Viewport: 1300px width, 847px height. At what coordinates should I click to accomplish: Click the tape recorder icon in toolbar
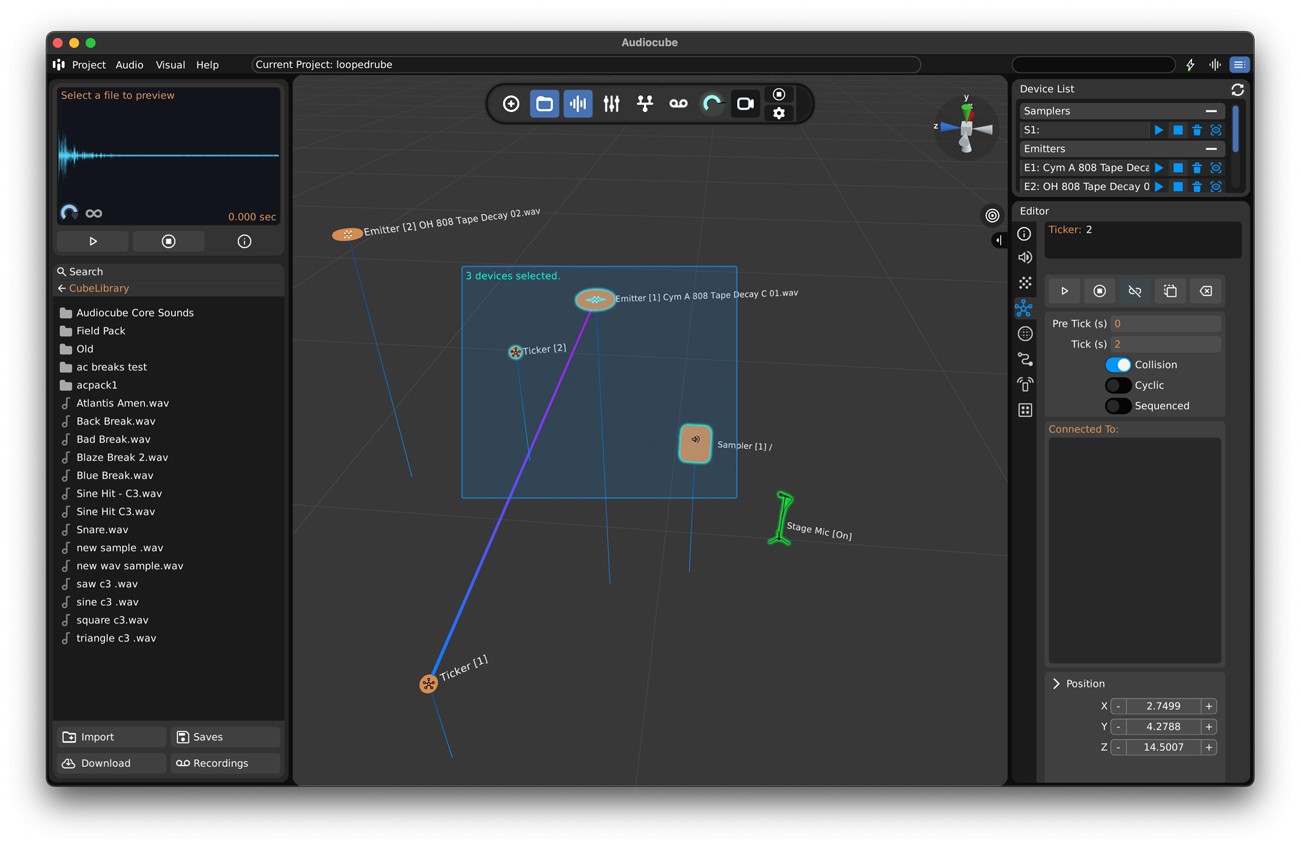(678, 104)
